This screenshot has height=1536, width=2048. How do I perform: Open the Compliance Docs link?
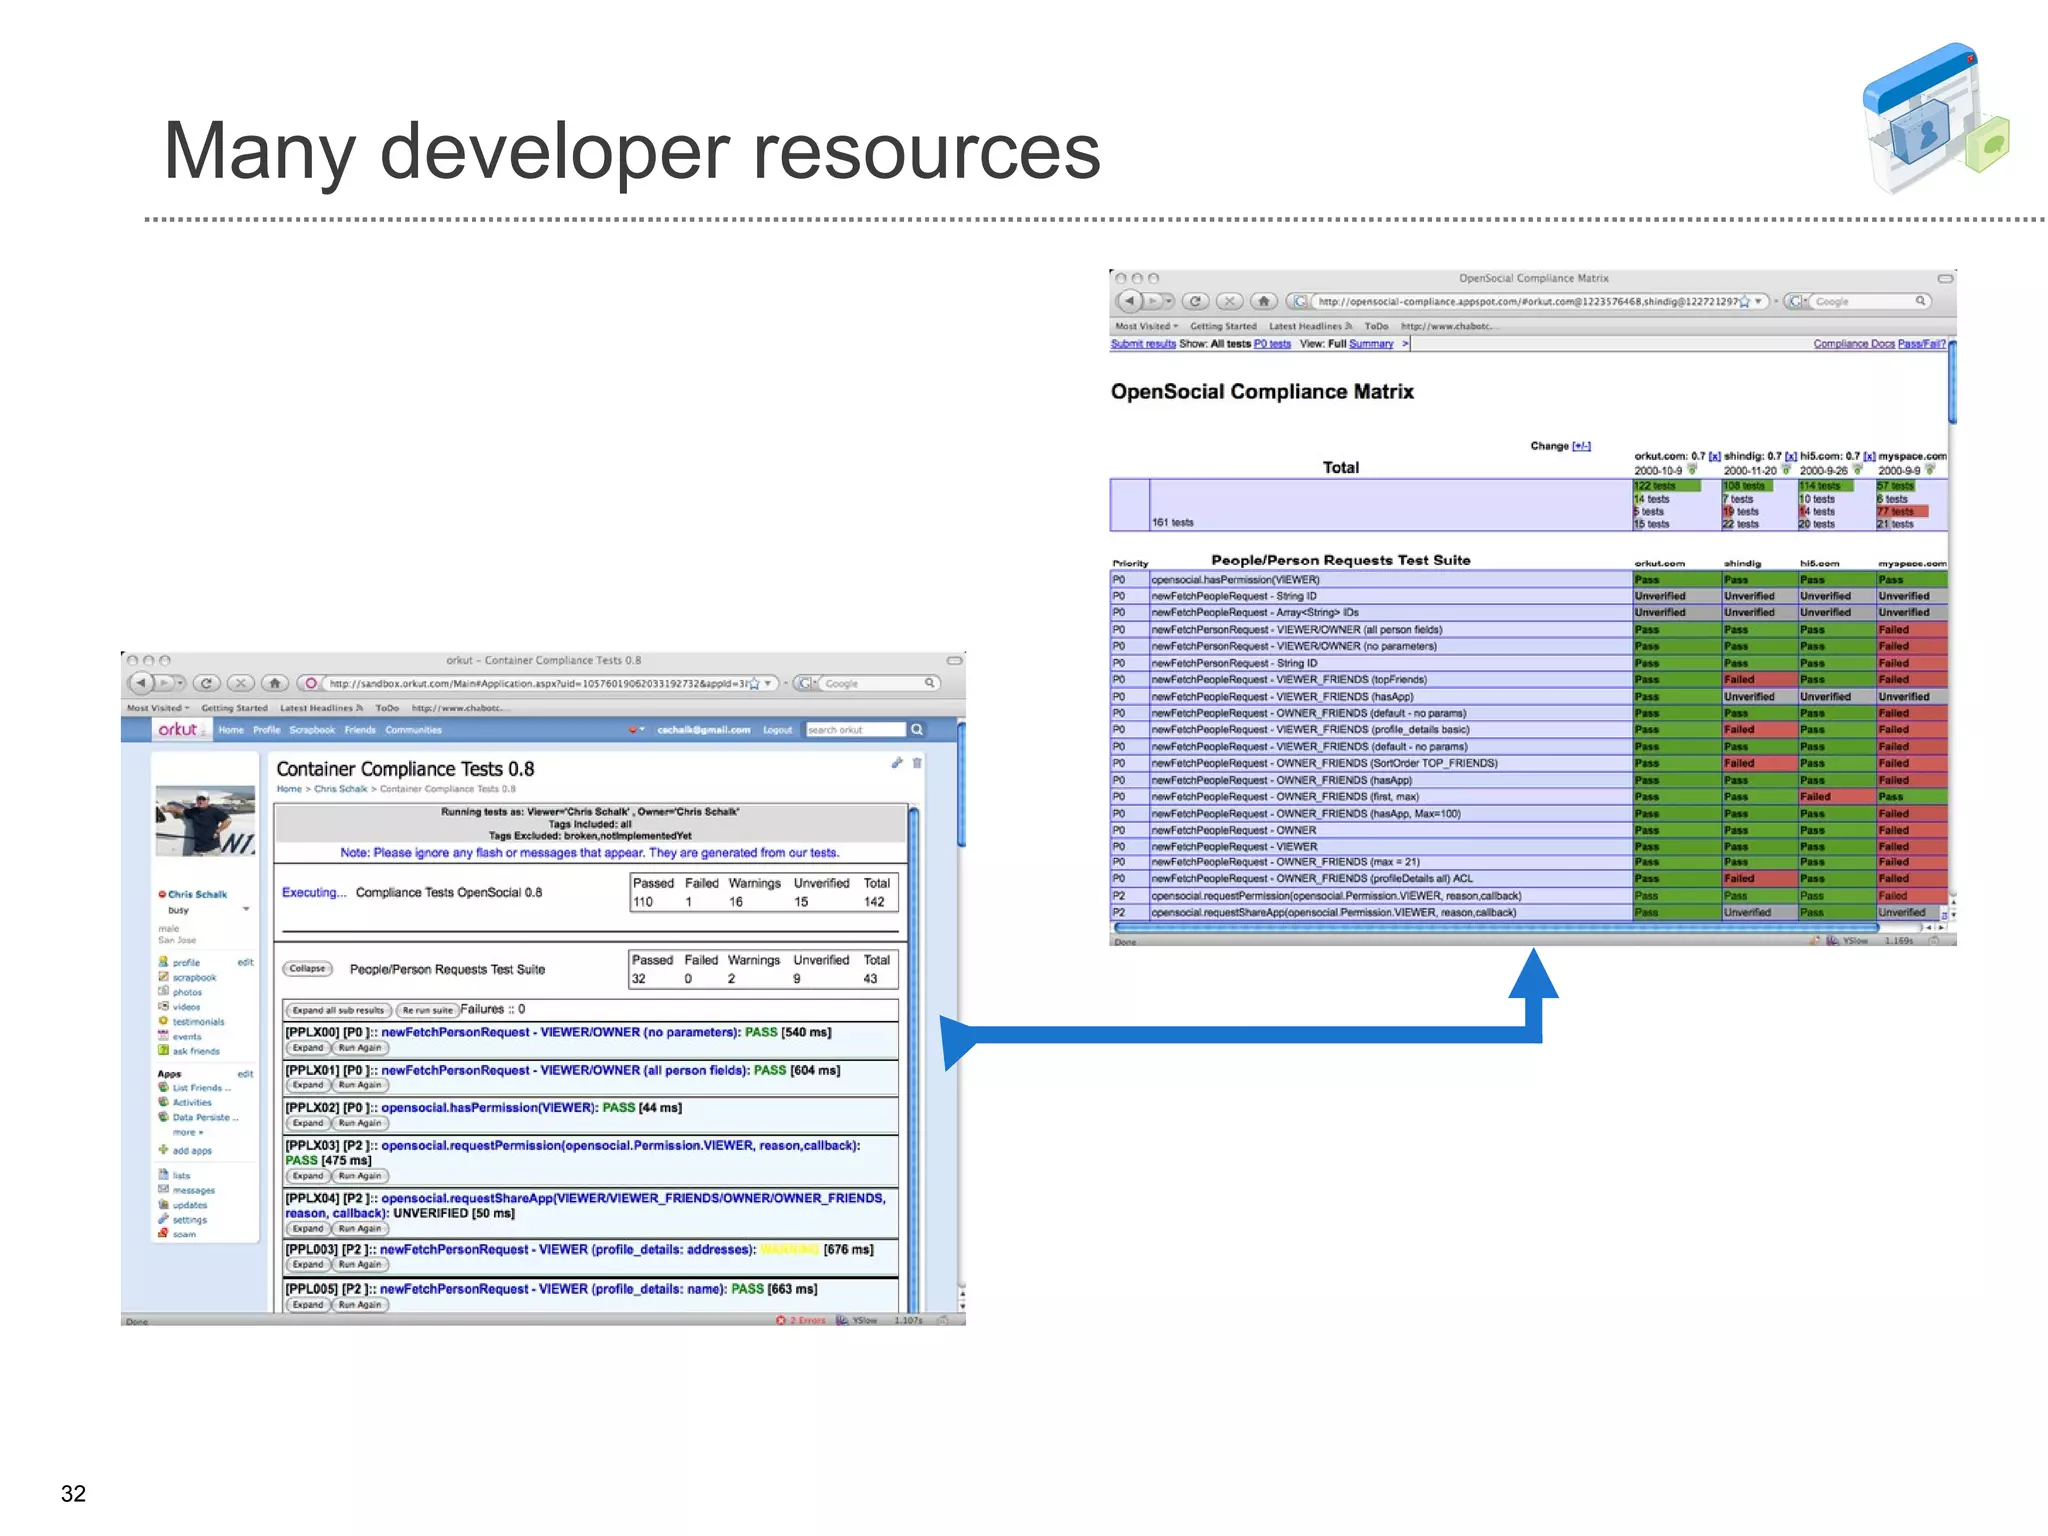pos(1854,344)
